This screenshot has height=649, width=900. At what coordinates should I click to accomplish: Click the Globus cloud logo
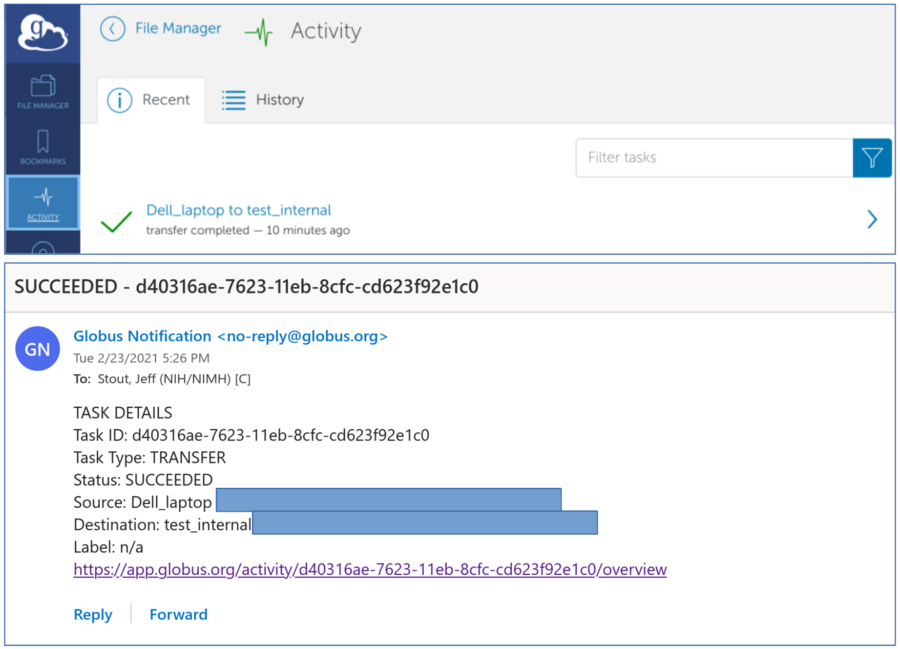pyautogui.click(x=42, y=33)
